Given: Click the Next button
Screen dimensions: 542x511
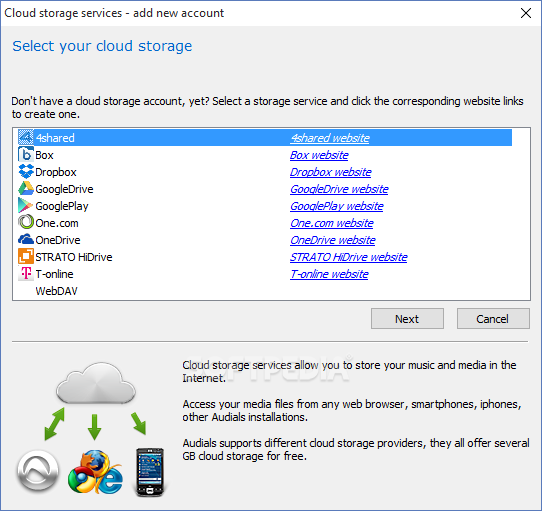Looking at the screenshot, I should [x=407, y=318].
